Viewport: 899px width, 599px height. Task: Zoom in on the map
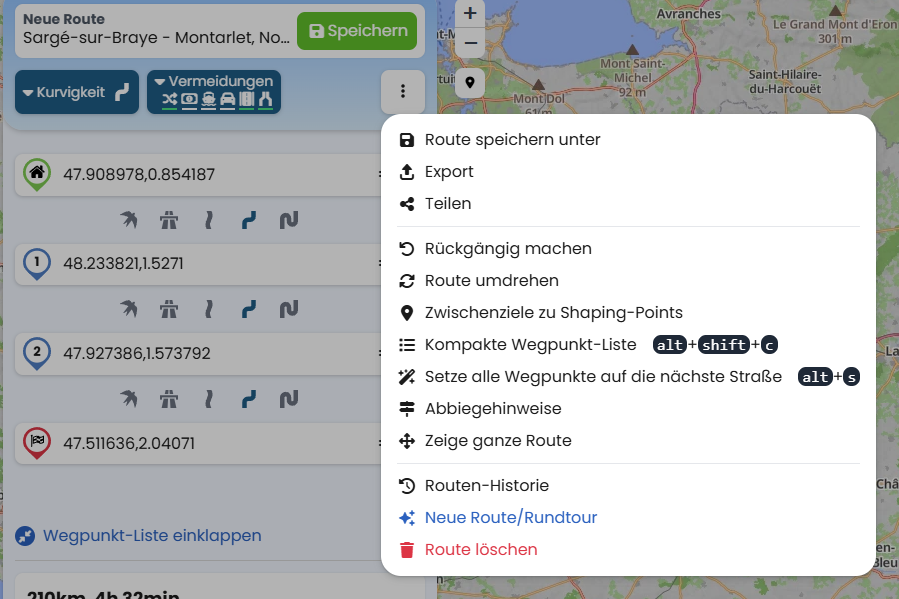[x=469, y=14]
